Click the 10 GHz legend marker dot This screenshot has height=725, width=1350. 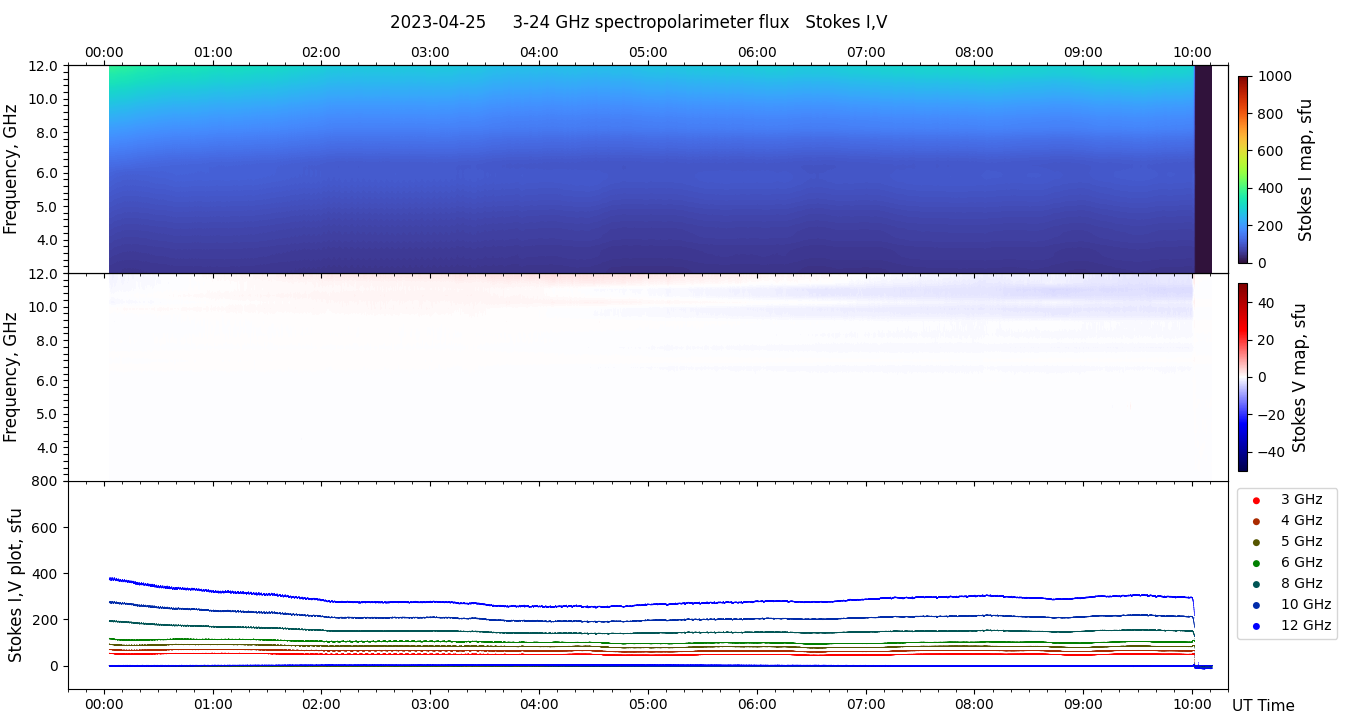tap(1256, 605)
